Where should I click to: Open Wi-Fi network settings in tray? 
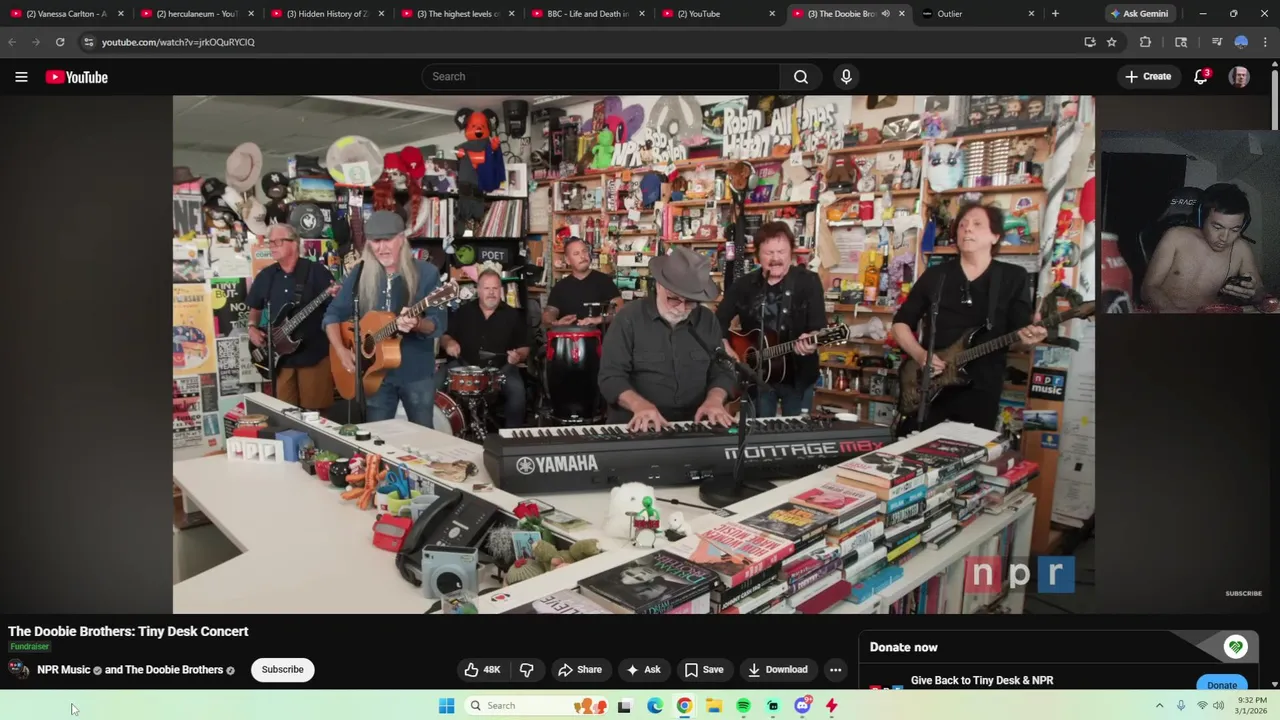1202,706
